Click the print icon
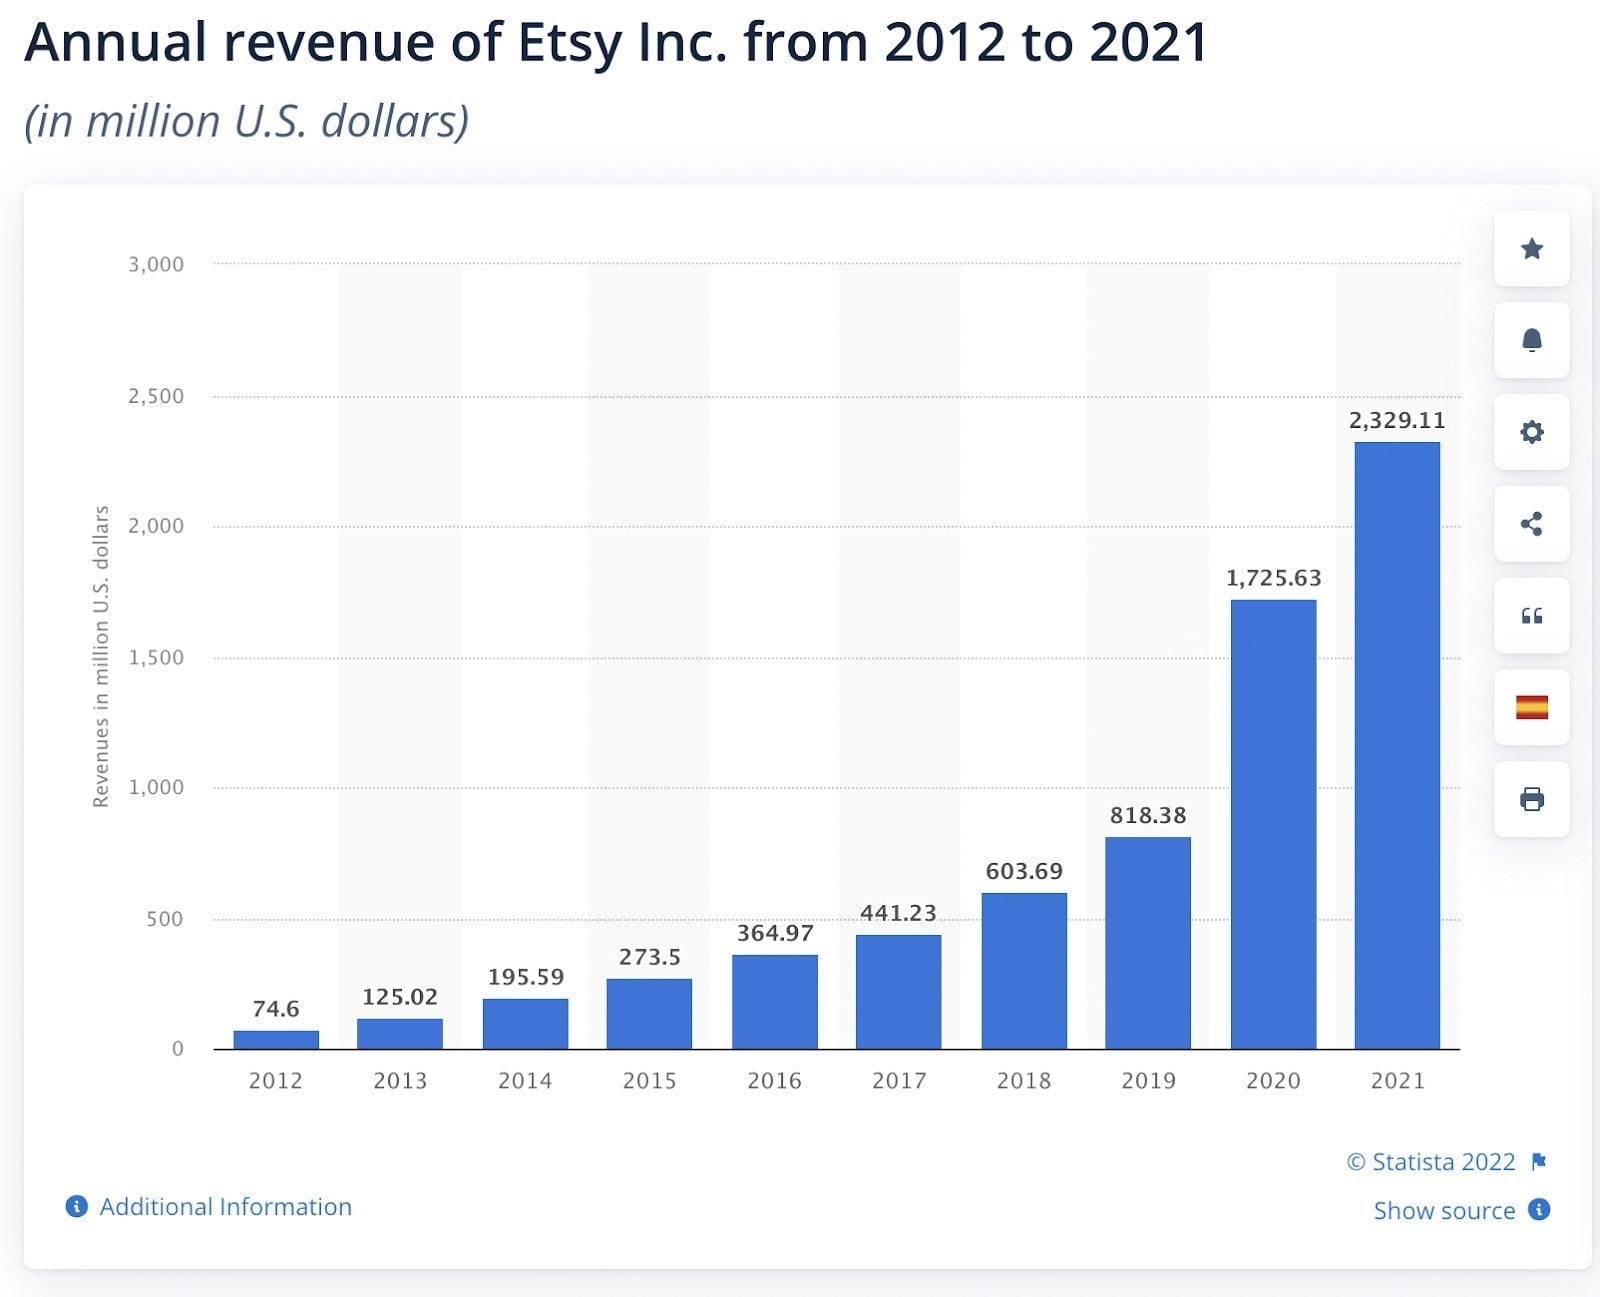 click(x=1531, y=799)
